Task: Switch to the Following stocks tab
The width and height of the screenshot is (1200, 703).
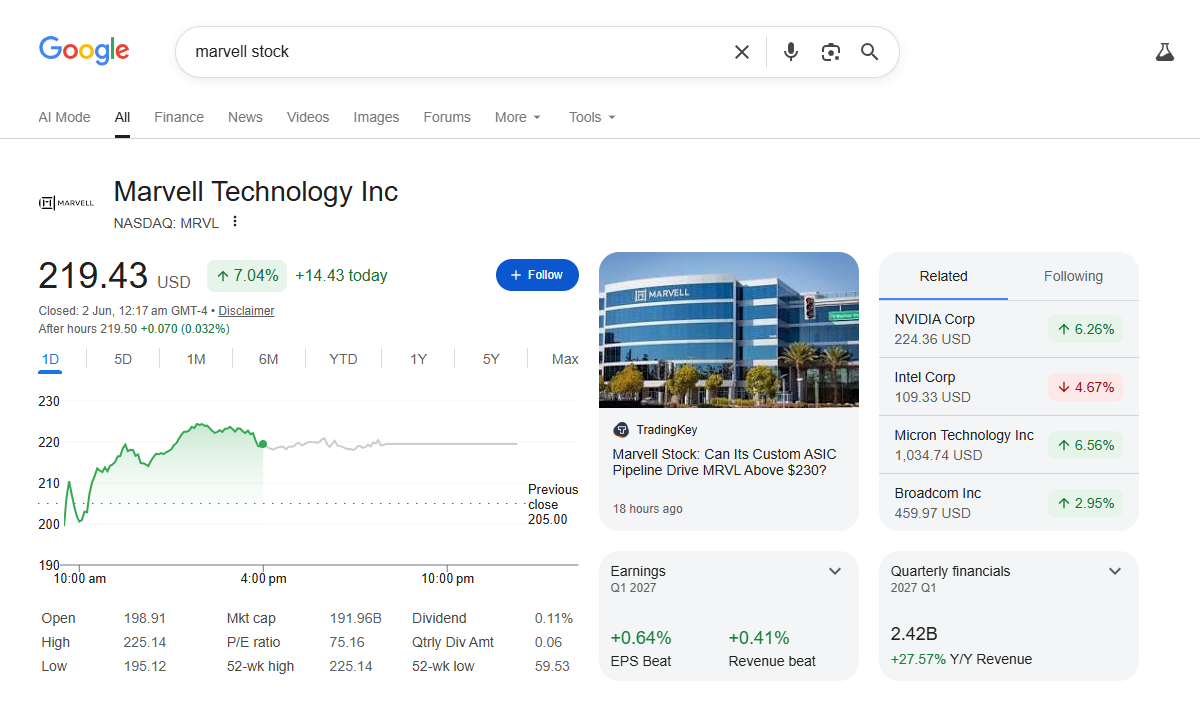Action: 1073,276
